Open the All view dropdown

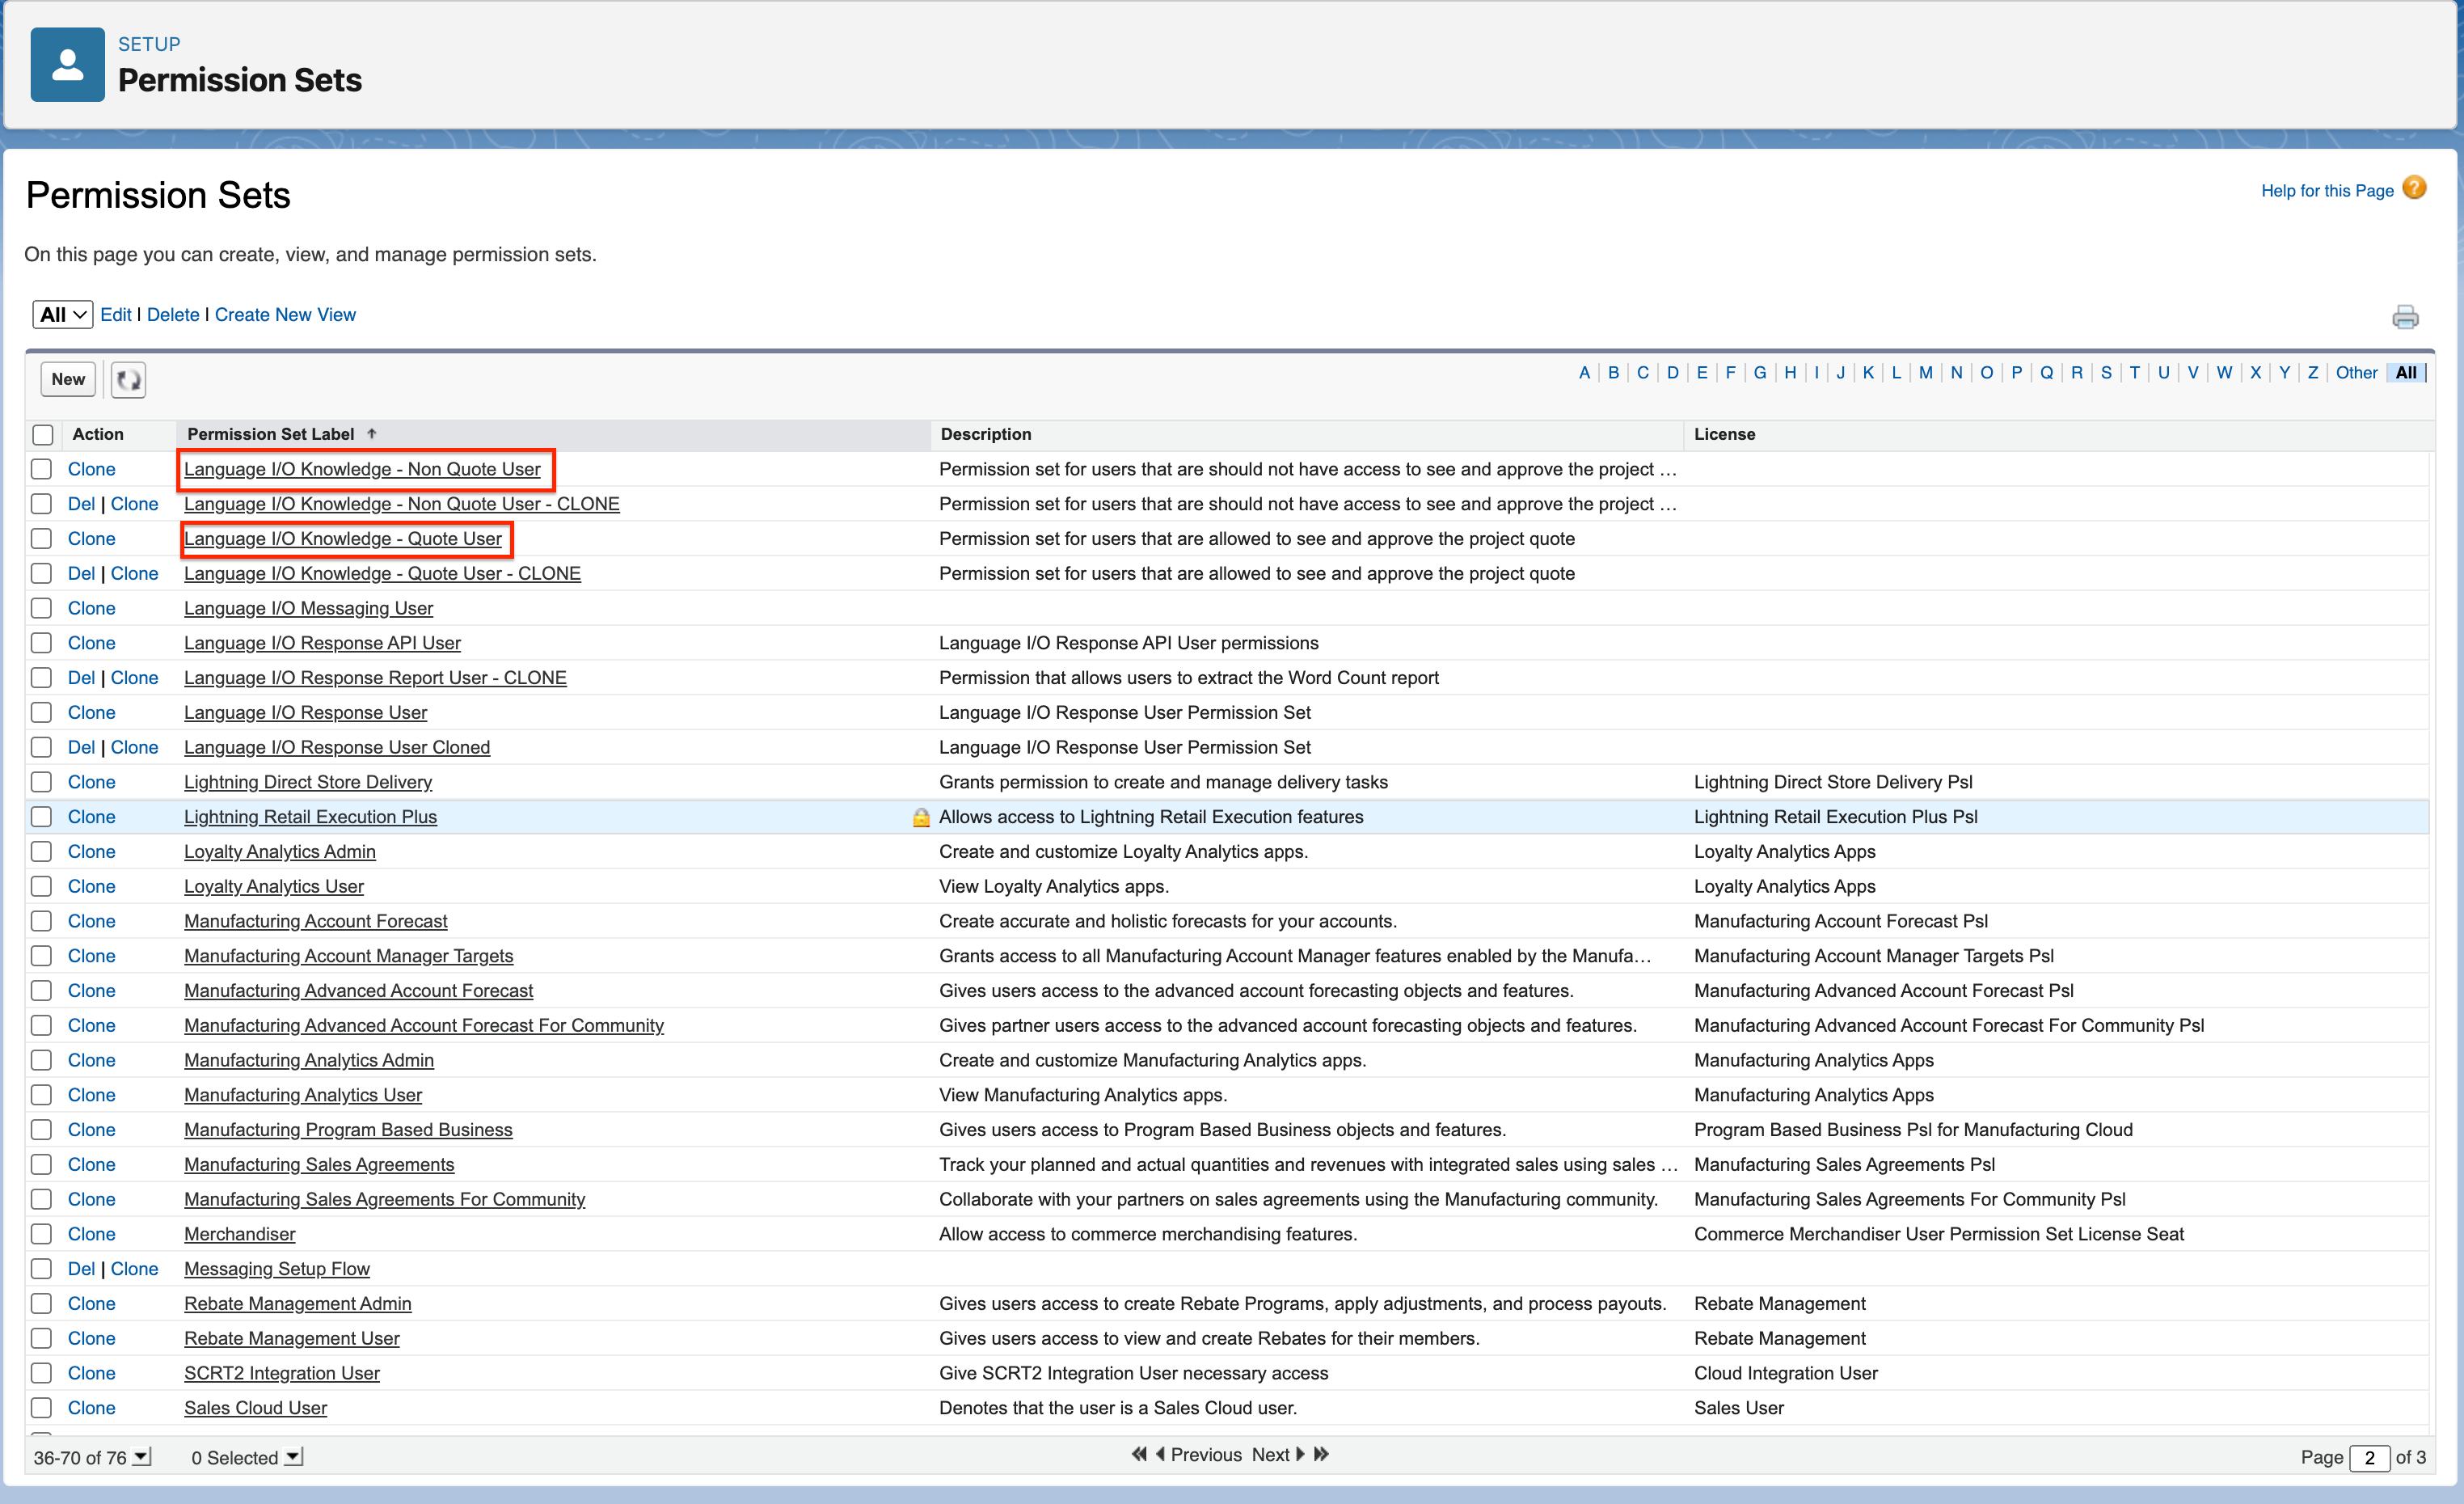coord(63,315)
